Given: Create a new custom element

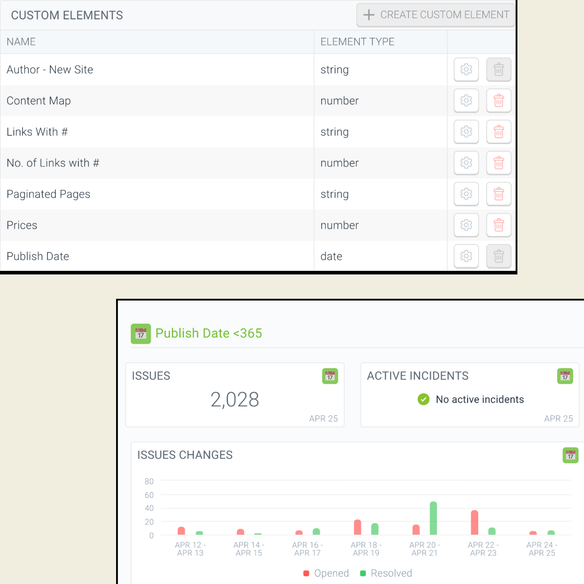Looking at the screenshot, I should coord(435,15).
